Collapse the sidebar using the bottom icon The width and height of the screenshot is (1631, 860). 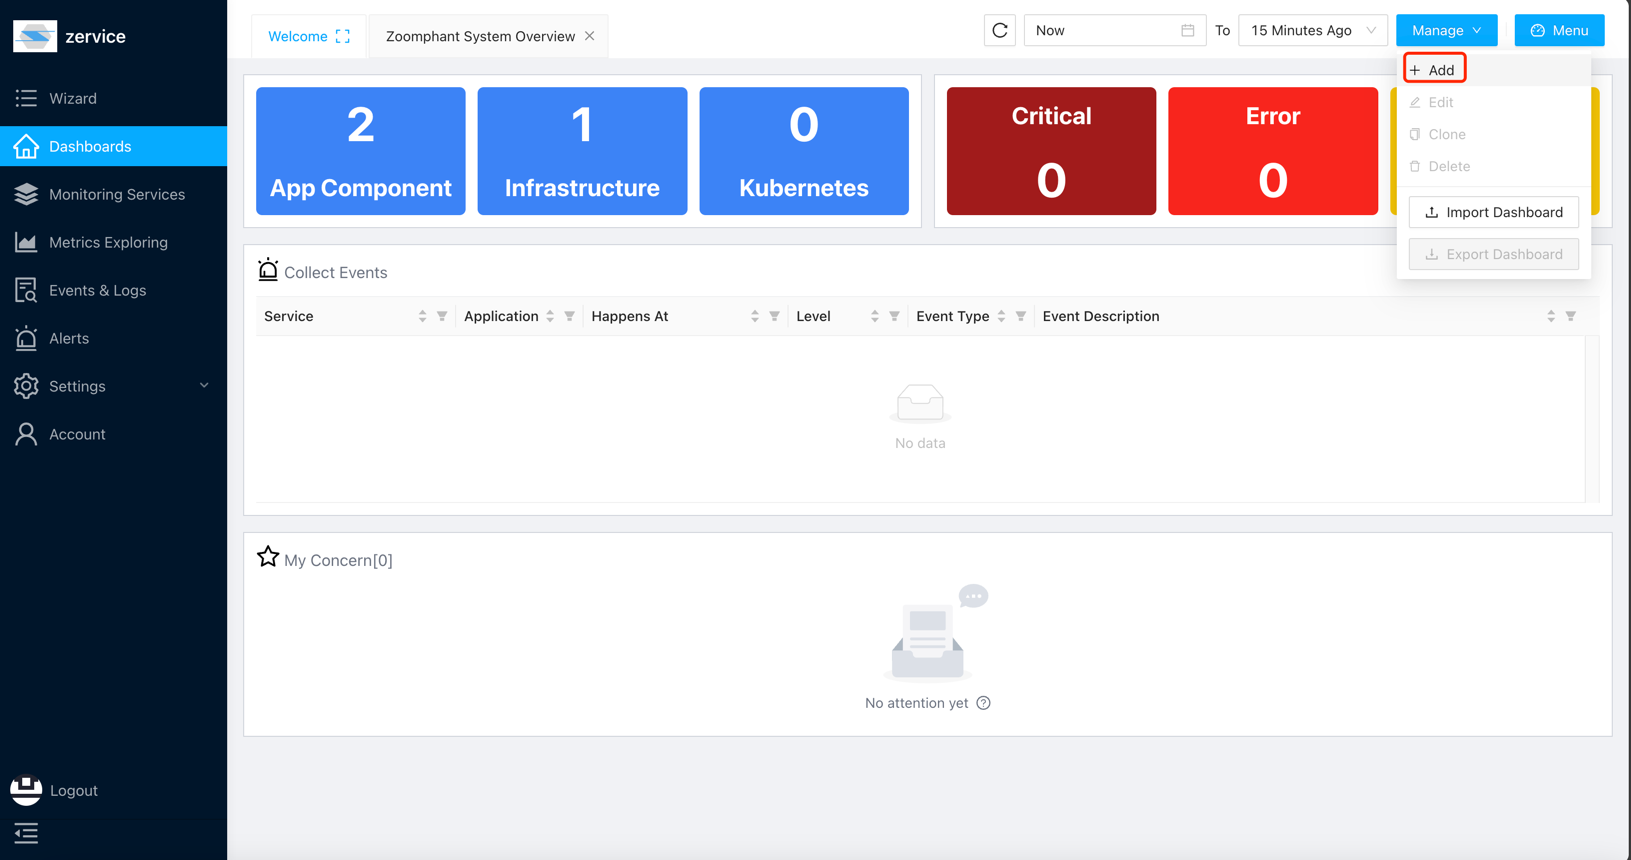coord(26,833)
